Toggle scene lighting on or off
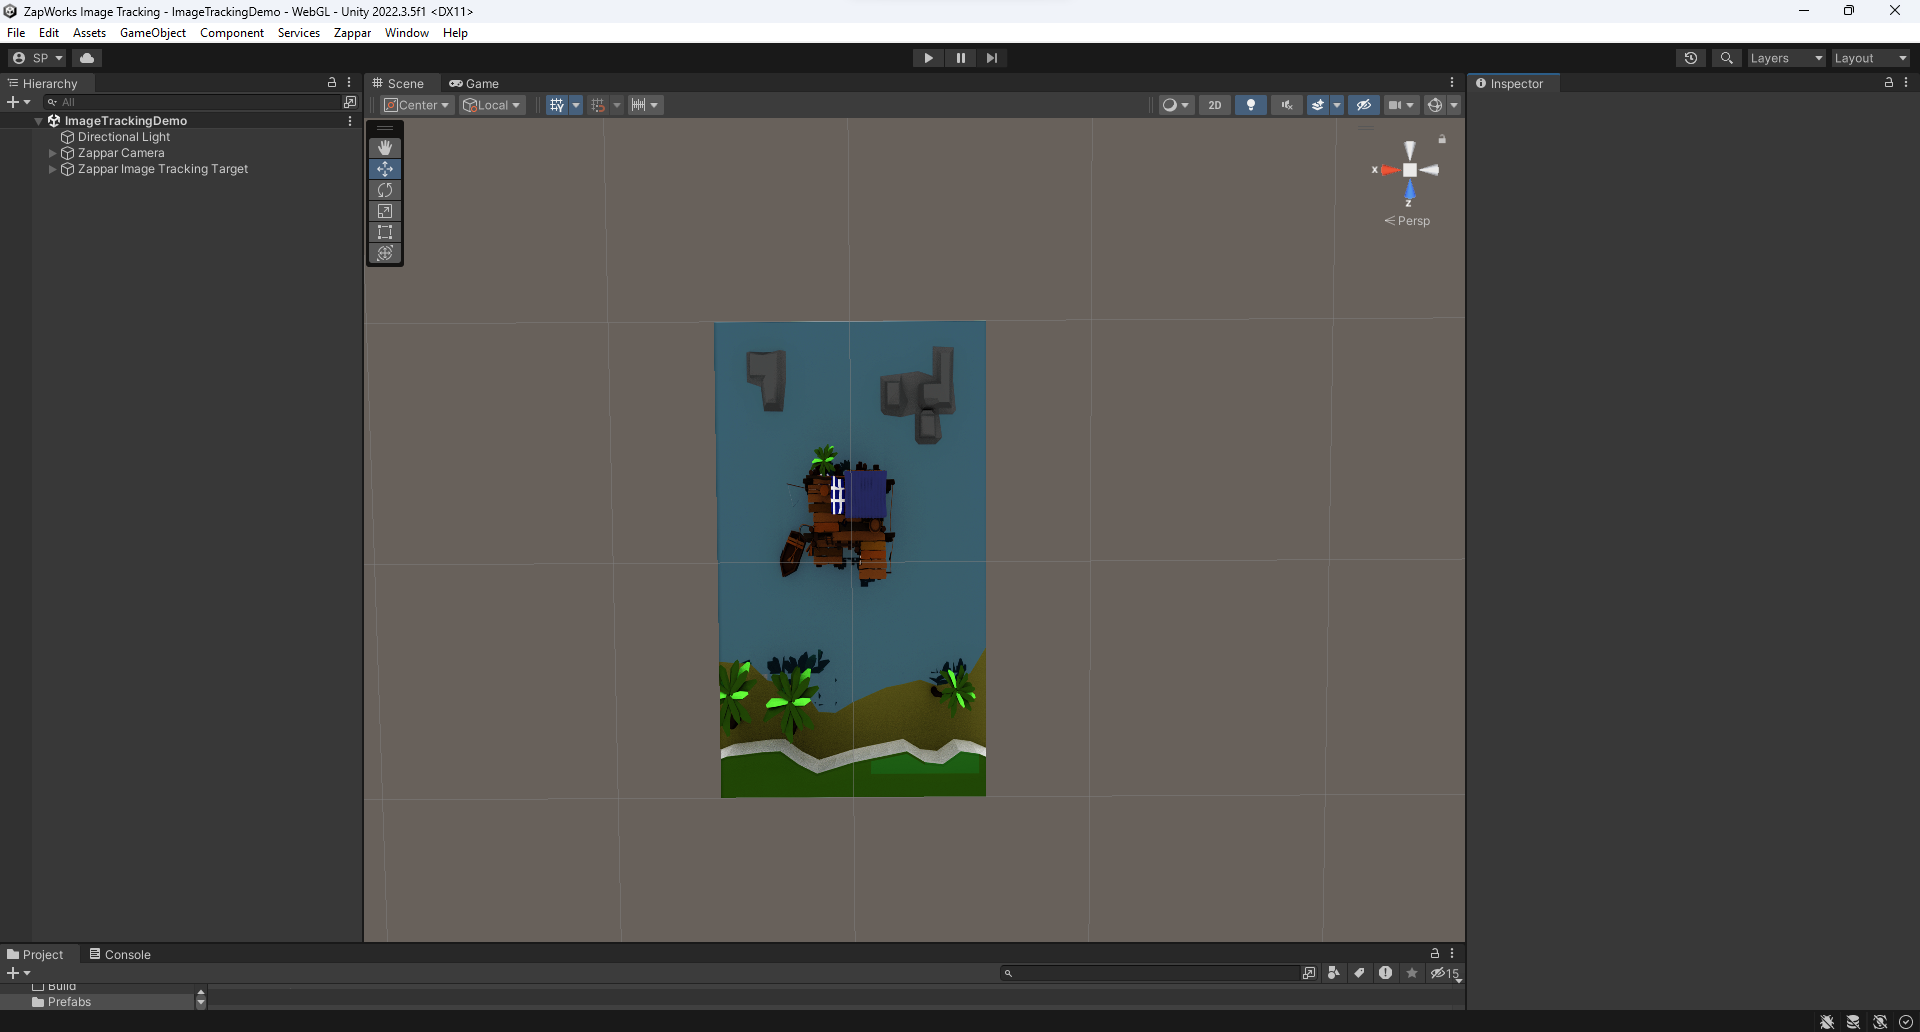This screenshot has height=1032, width=1920. 1250,105
